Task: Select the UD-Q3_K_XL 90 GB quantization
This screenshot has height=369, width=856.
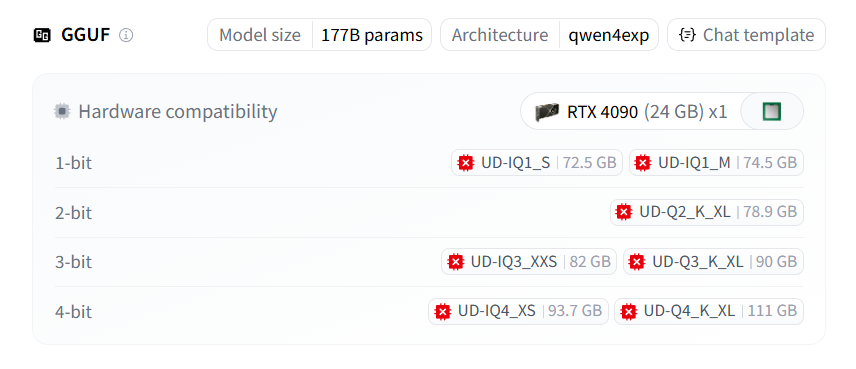Action: (714, 262)
